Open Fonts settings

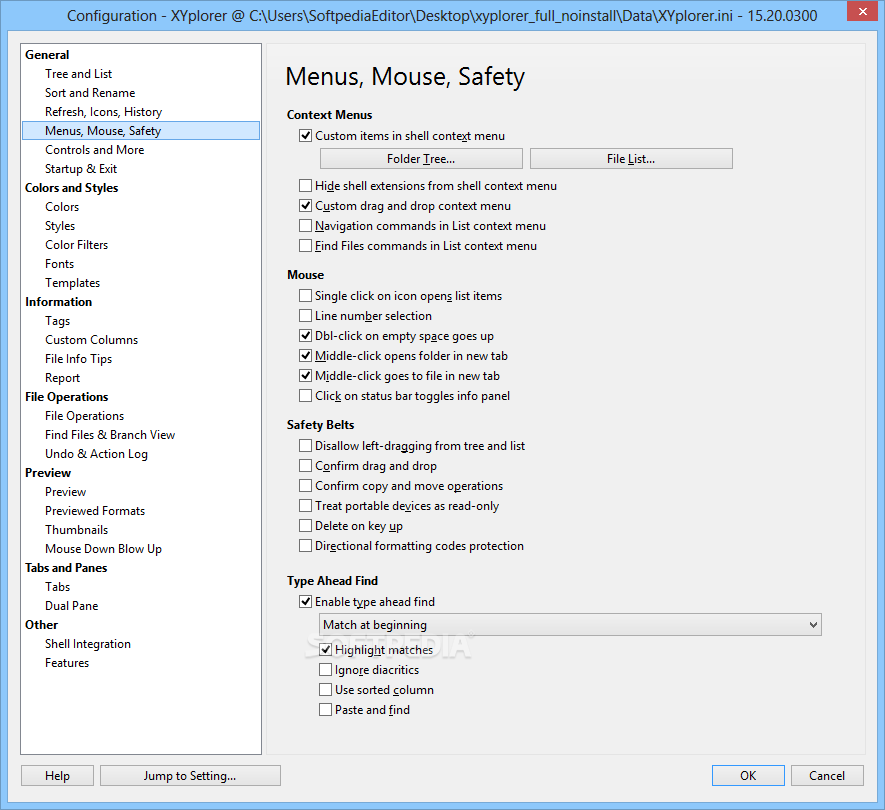pyautogui.click(x=59, y=264)
